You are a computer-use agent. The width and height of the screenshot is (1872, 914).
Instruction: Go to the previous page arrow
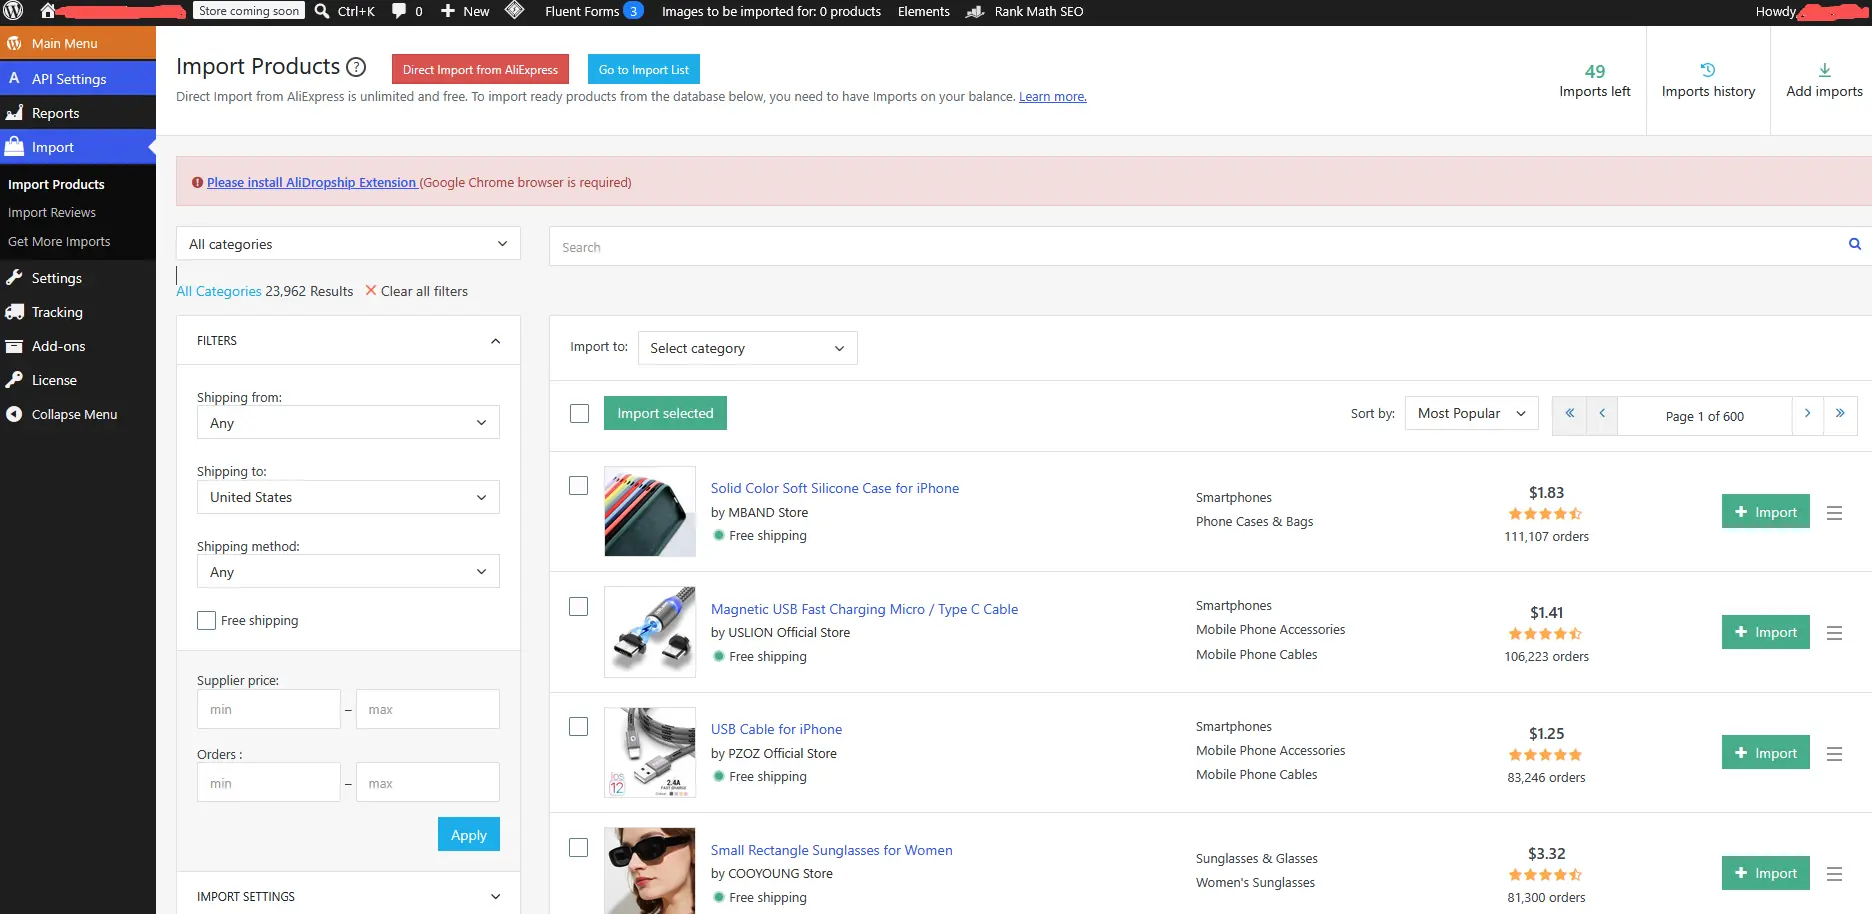1602,414
